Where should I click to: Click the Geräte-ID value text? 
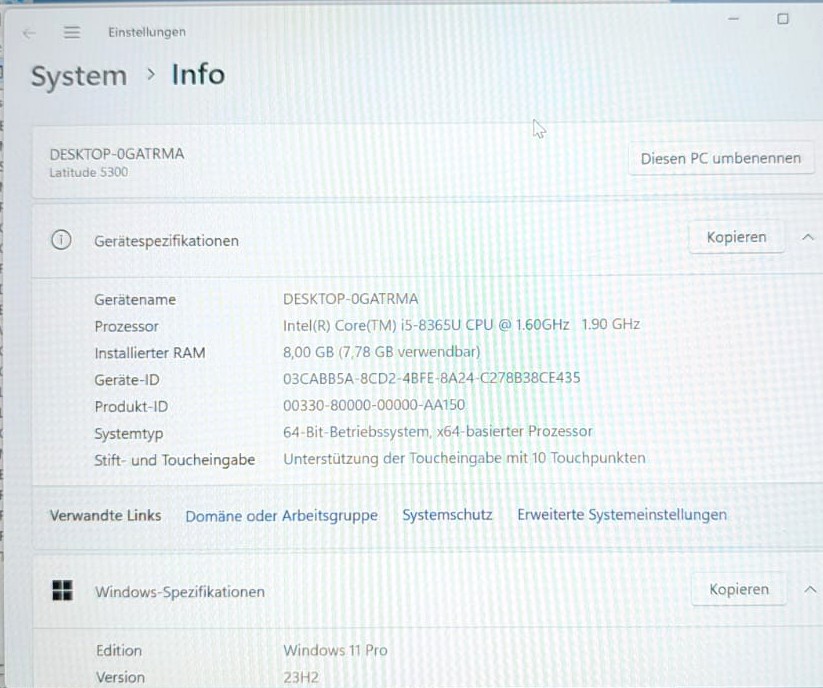tap(431, 378)
